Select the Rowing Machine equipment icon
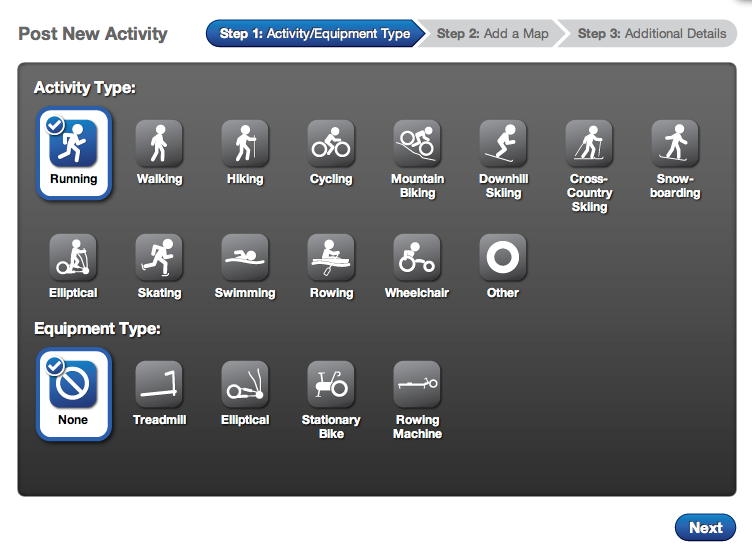Image resolution: width=752 pixels, height=554 pixels. tap(417, 384)
